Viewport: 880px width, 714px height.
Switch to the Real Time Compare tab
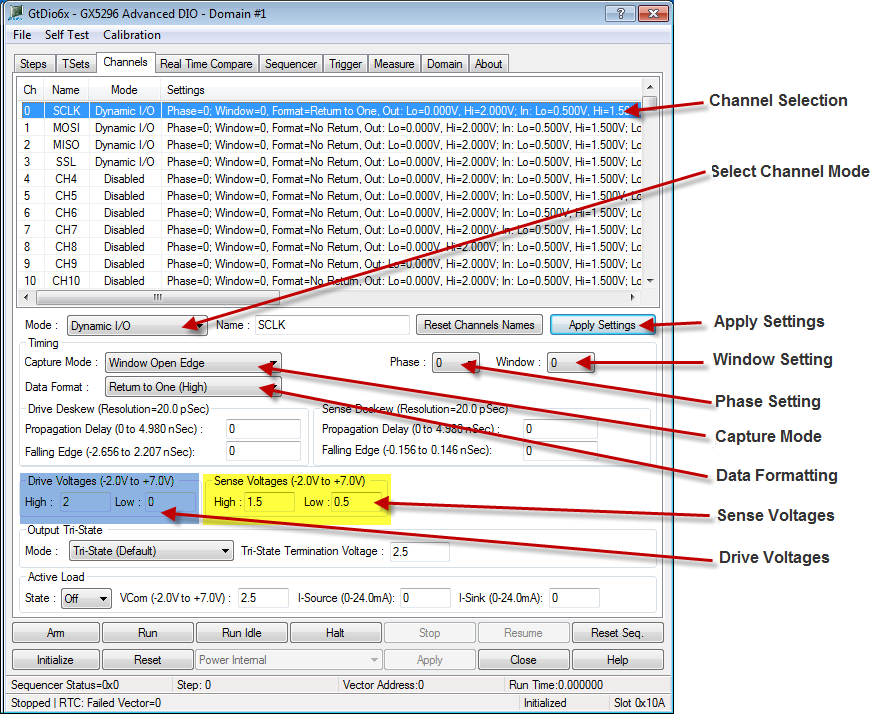pos(206,64)
